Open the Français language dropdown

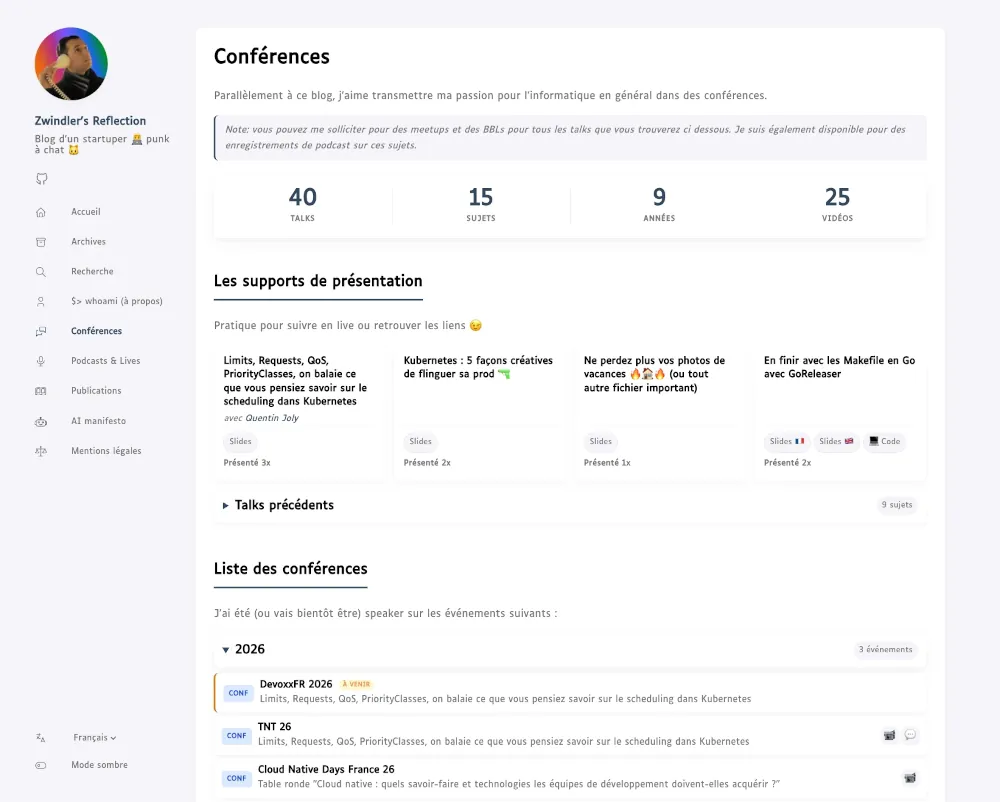pyautogui.click(x=94, y=737)
